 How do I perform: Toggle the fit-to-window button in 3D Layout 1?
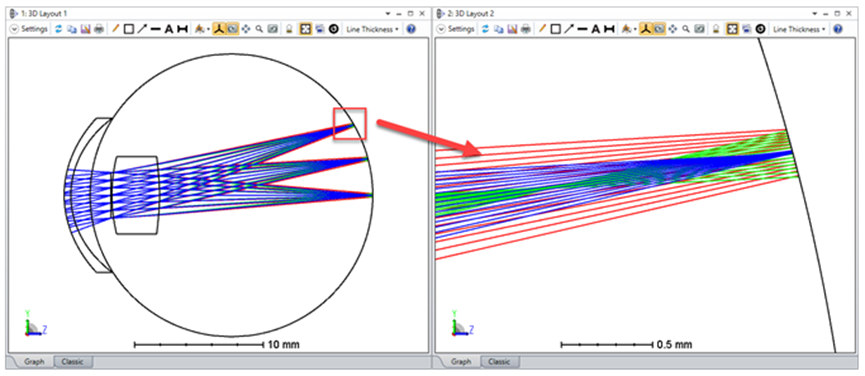coord(305,29)
